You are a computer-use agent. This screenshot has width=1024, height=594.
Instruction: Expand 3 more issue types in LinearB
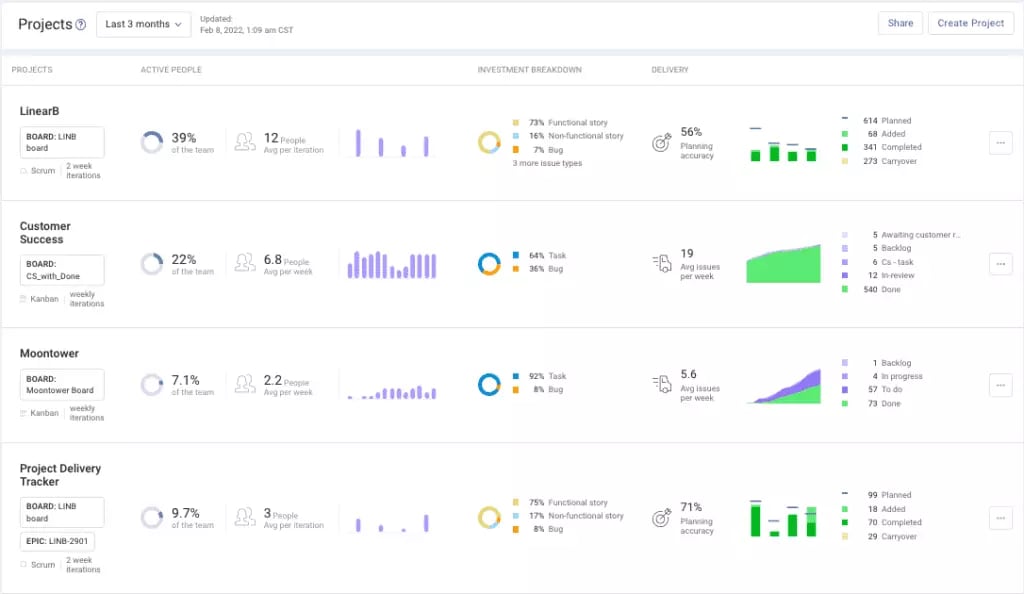(547, 163)
